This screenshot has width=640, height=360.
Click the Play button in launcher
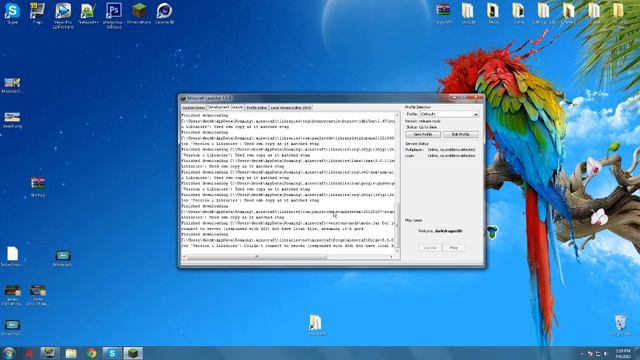[453, 248]
